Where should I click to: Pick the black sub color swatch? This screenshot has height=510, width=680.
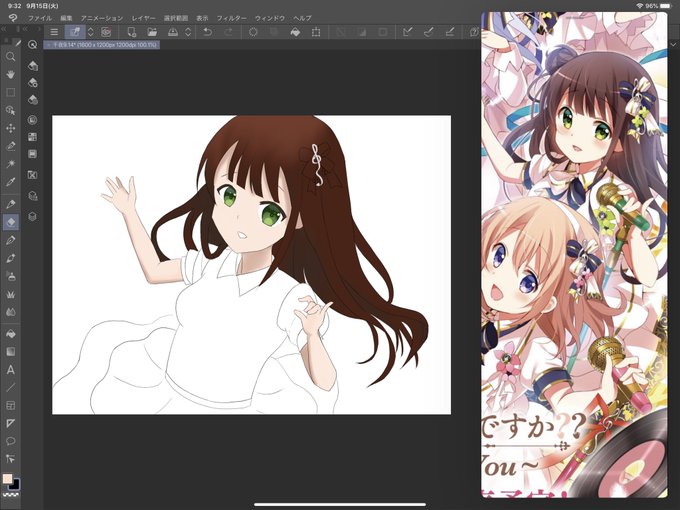[x=15, y=484]
